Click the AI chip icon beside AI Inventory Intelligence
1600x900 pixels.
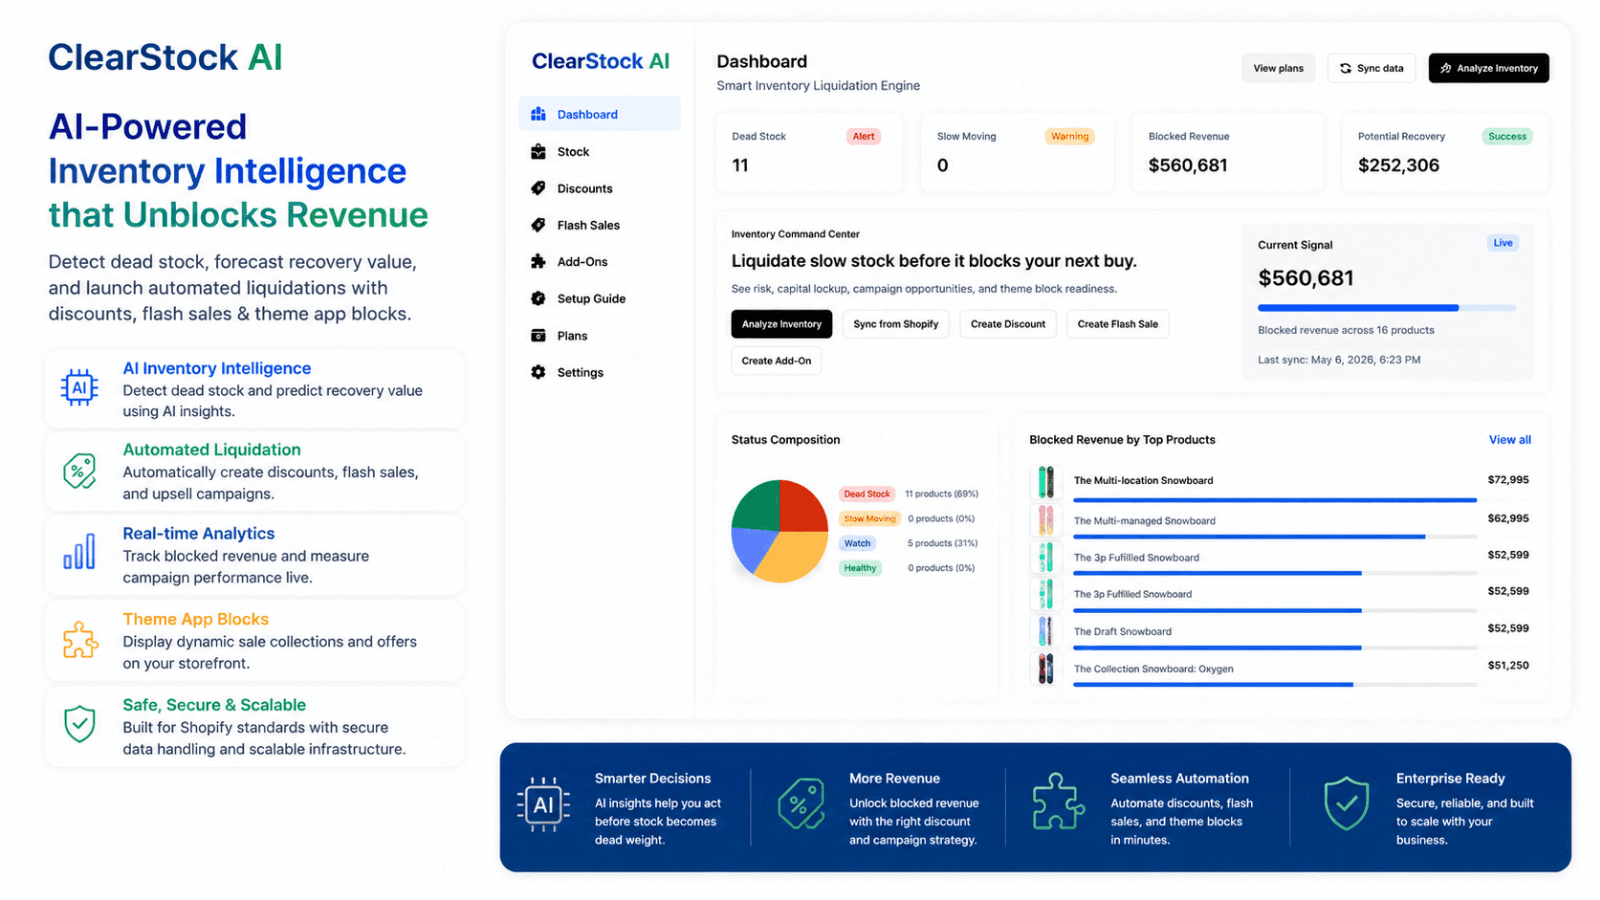tap(79, 387)
